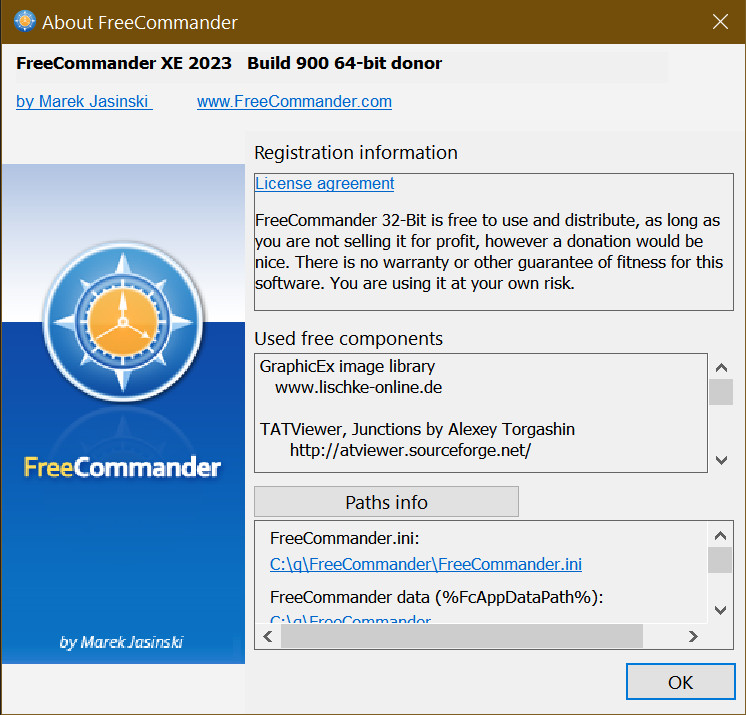This screenshot has height=715, width=746.
Task: Open the FreeCommander.ini file path link
Action: (x=426, y=564)
